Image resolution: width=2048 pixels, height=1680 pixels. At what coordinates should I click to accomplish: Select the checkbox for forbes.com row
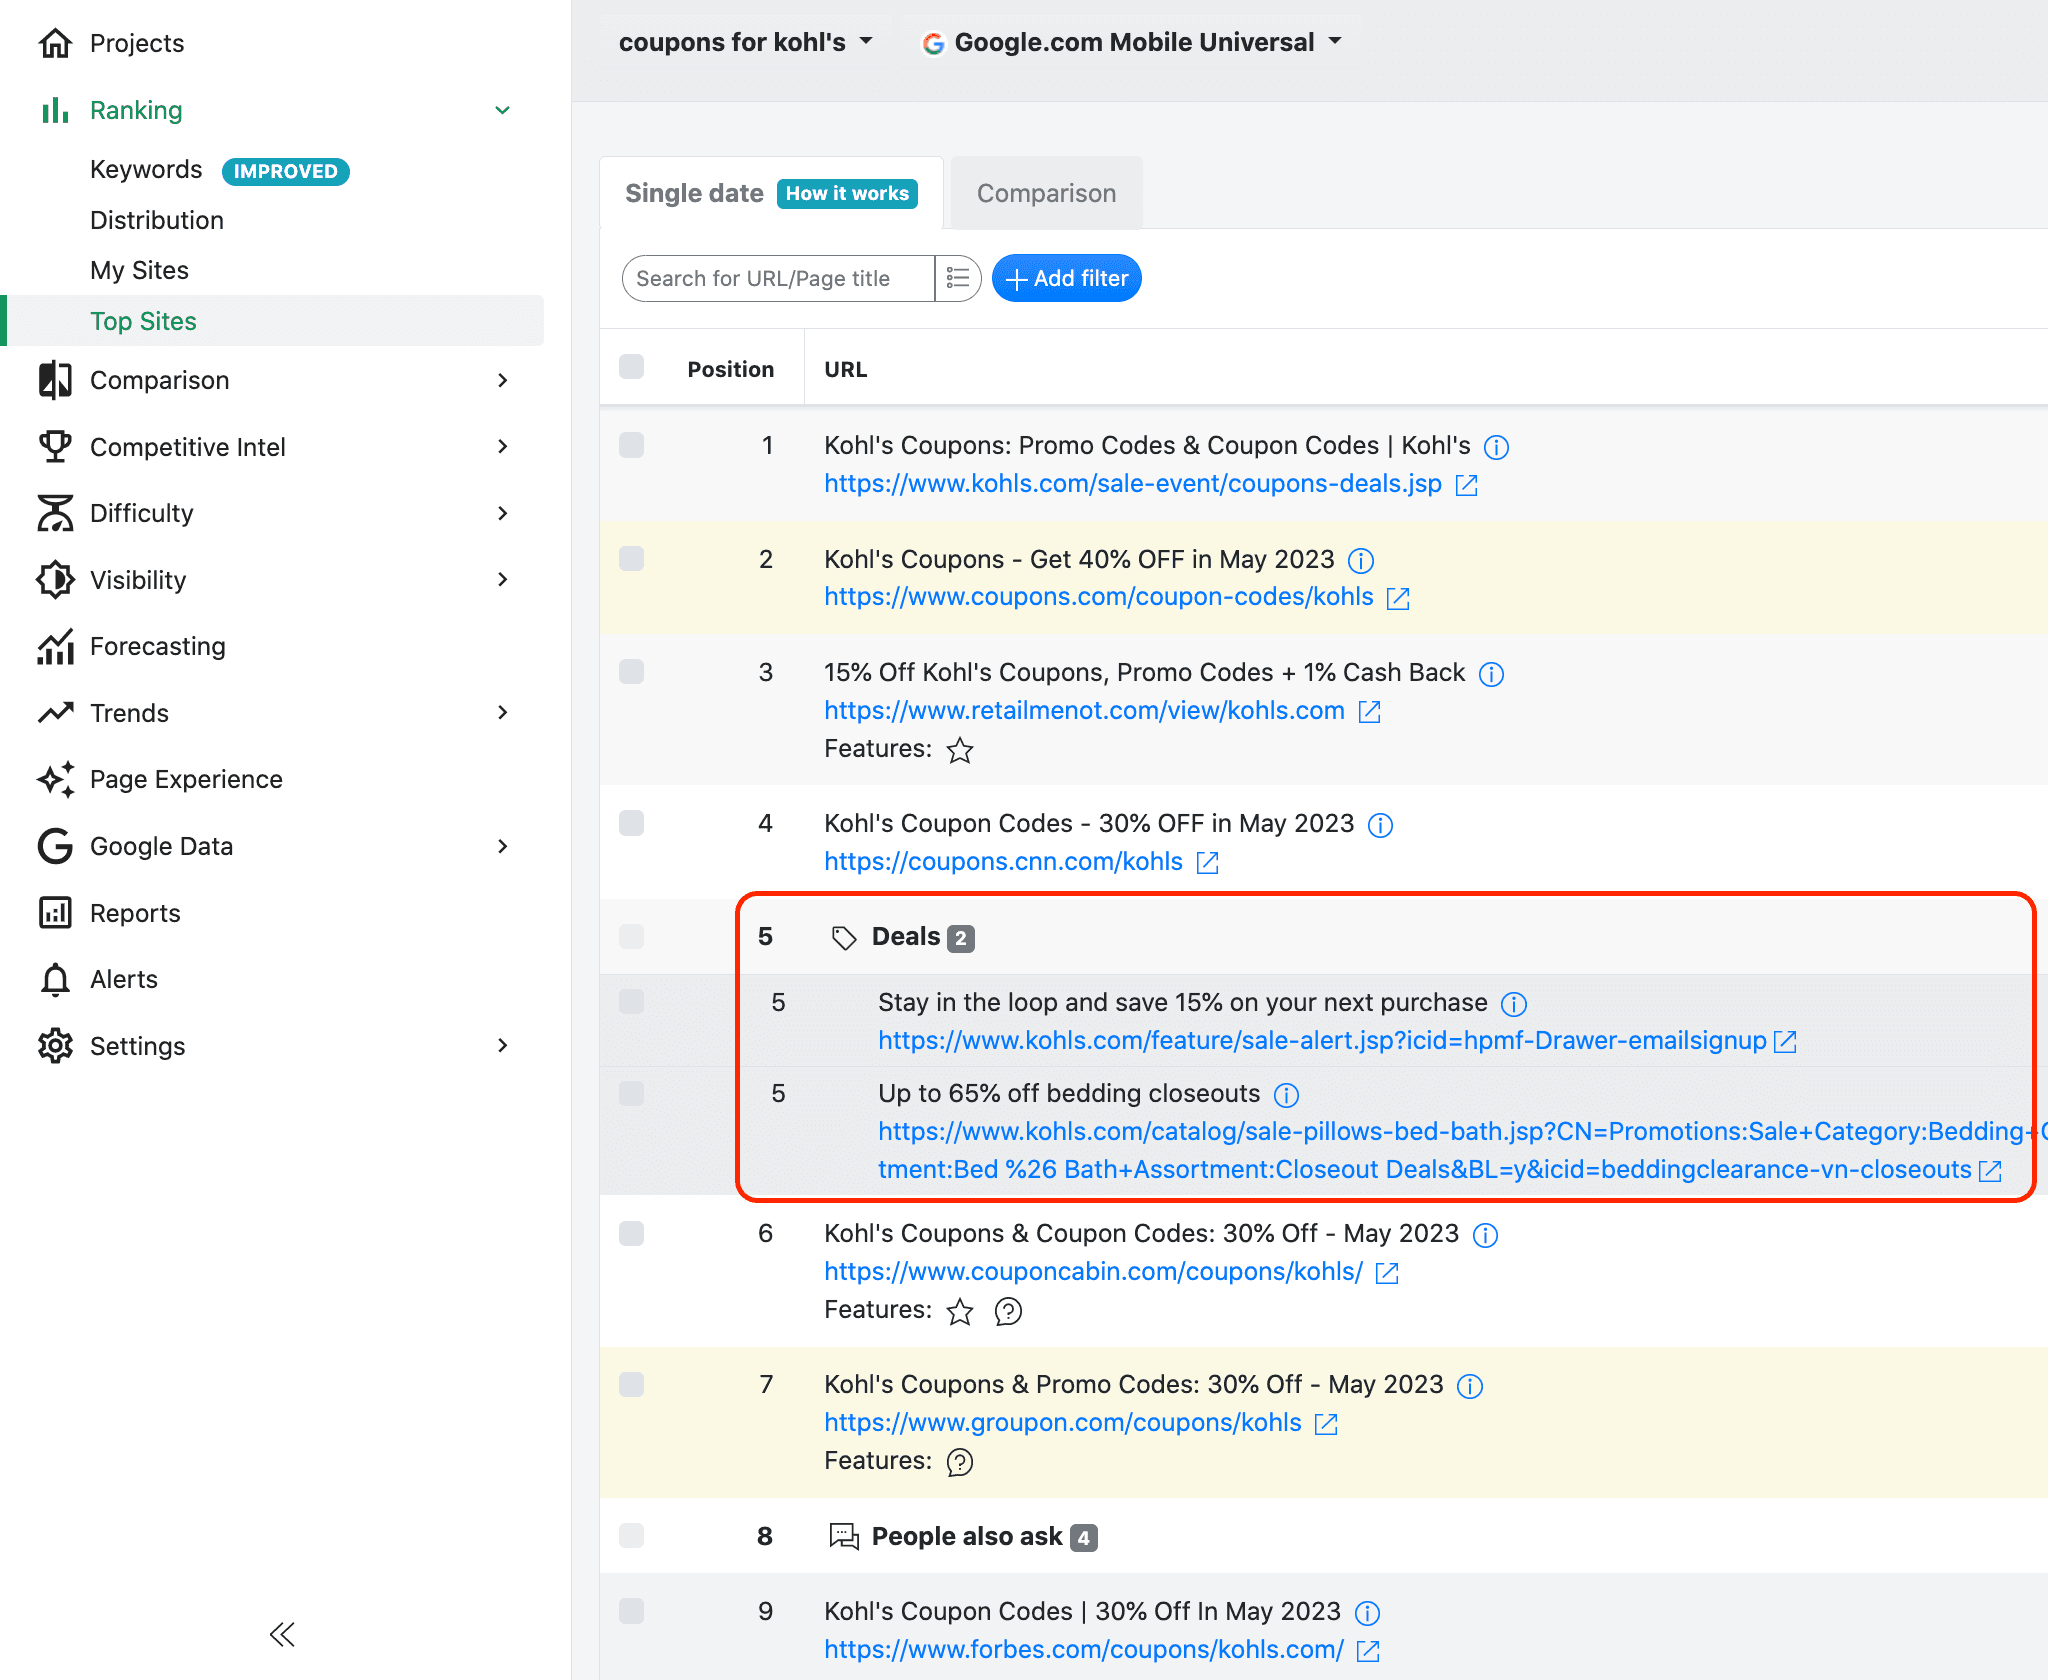pos(631,1611)
